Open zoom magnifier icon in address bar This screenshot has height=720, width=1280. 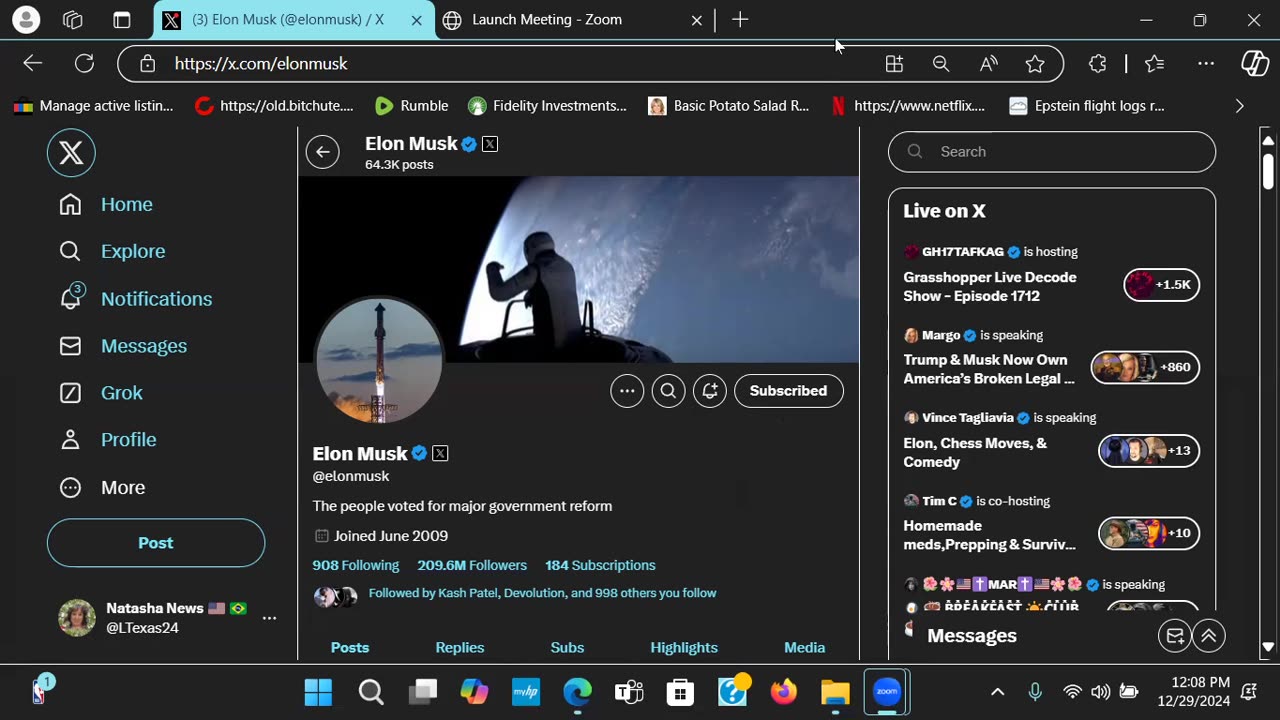coord(941,64)
